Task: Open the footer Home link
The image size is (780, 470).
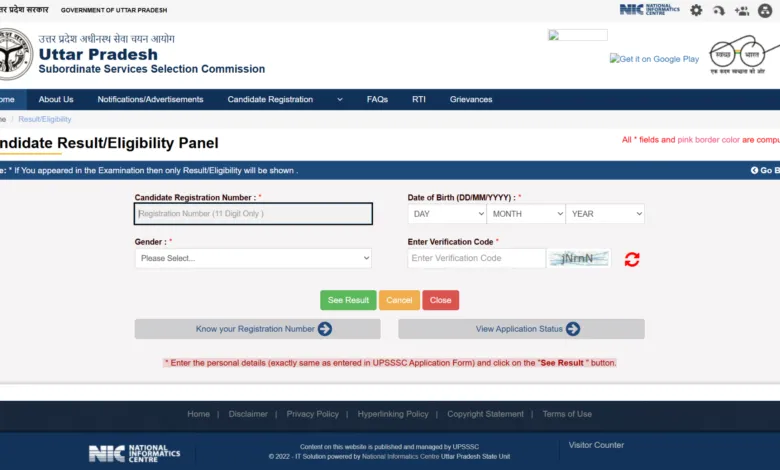Action: click(x=198, y=414)
